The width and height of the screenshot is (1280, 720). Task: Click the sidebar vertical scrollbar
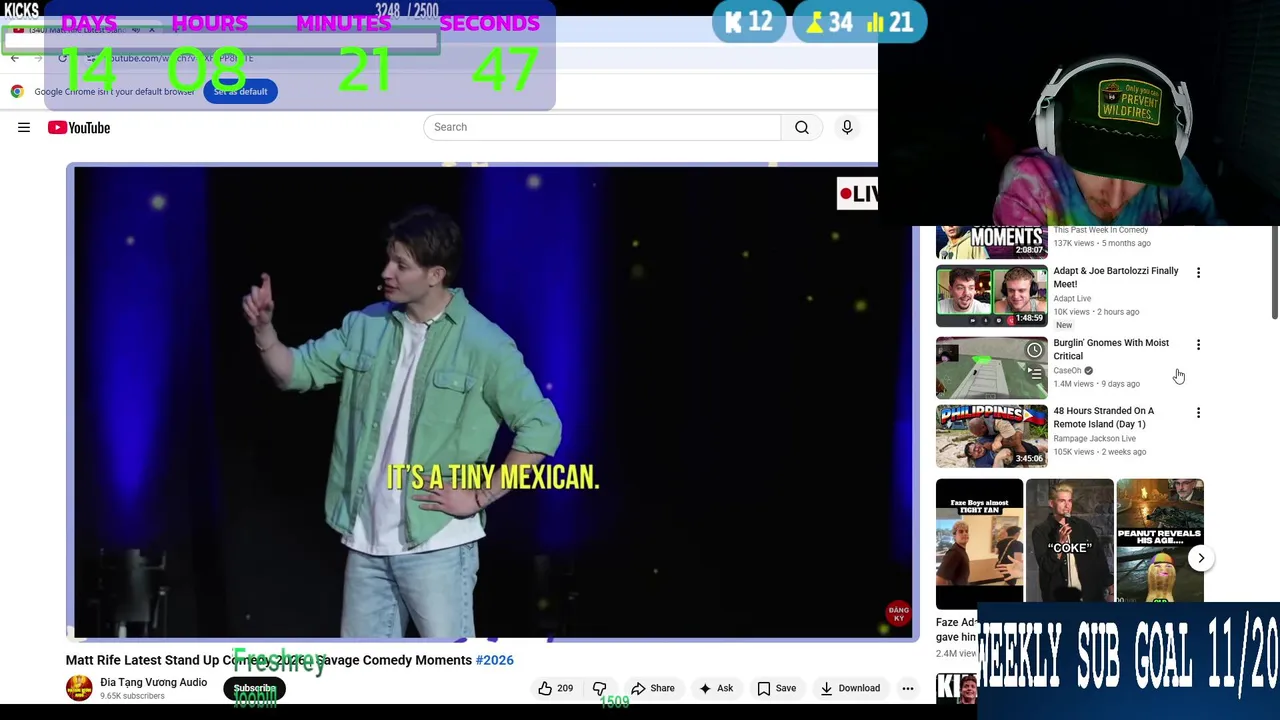1274,272
